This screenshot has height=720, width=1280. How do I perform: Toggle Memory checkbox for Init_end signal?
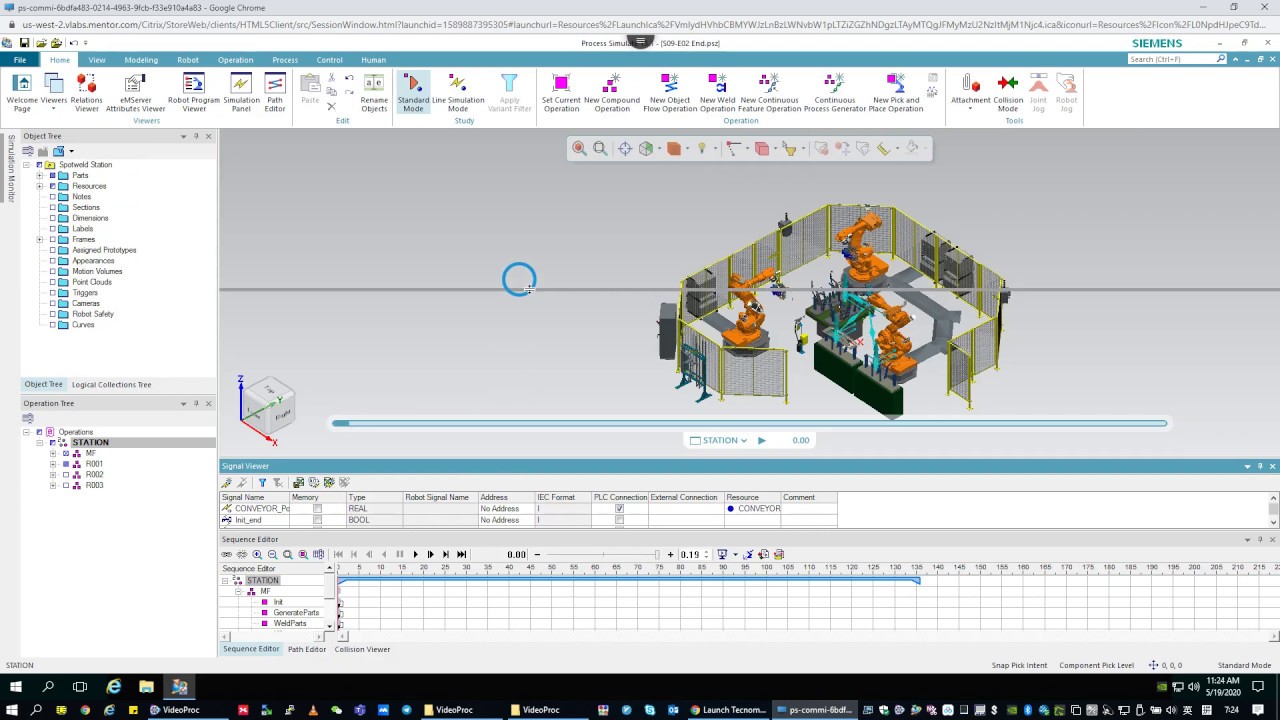[318, 520]
